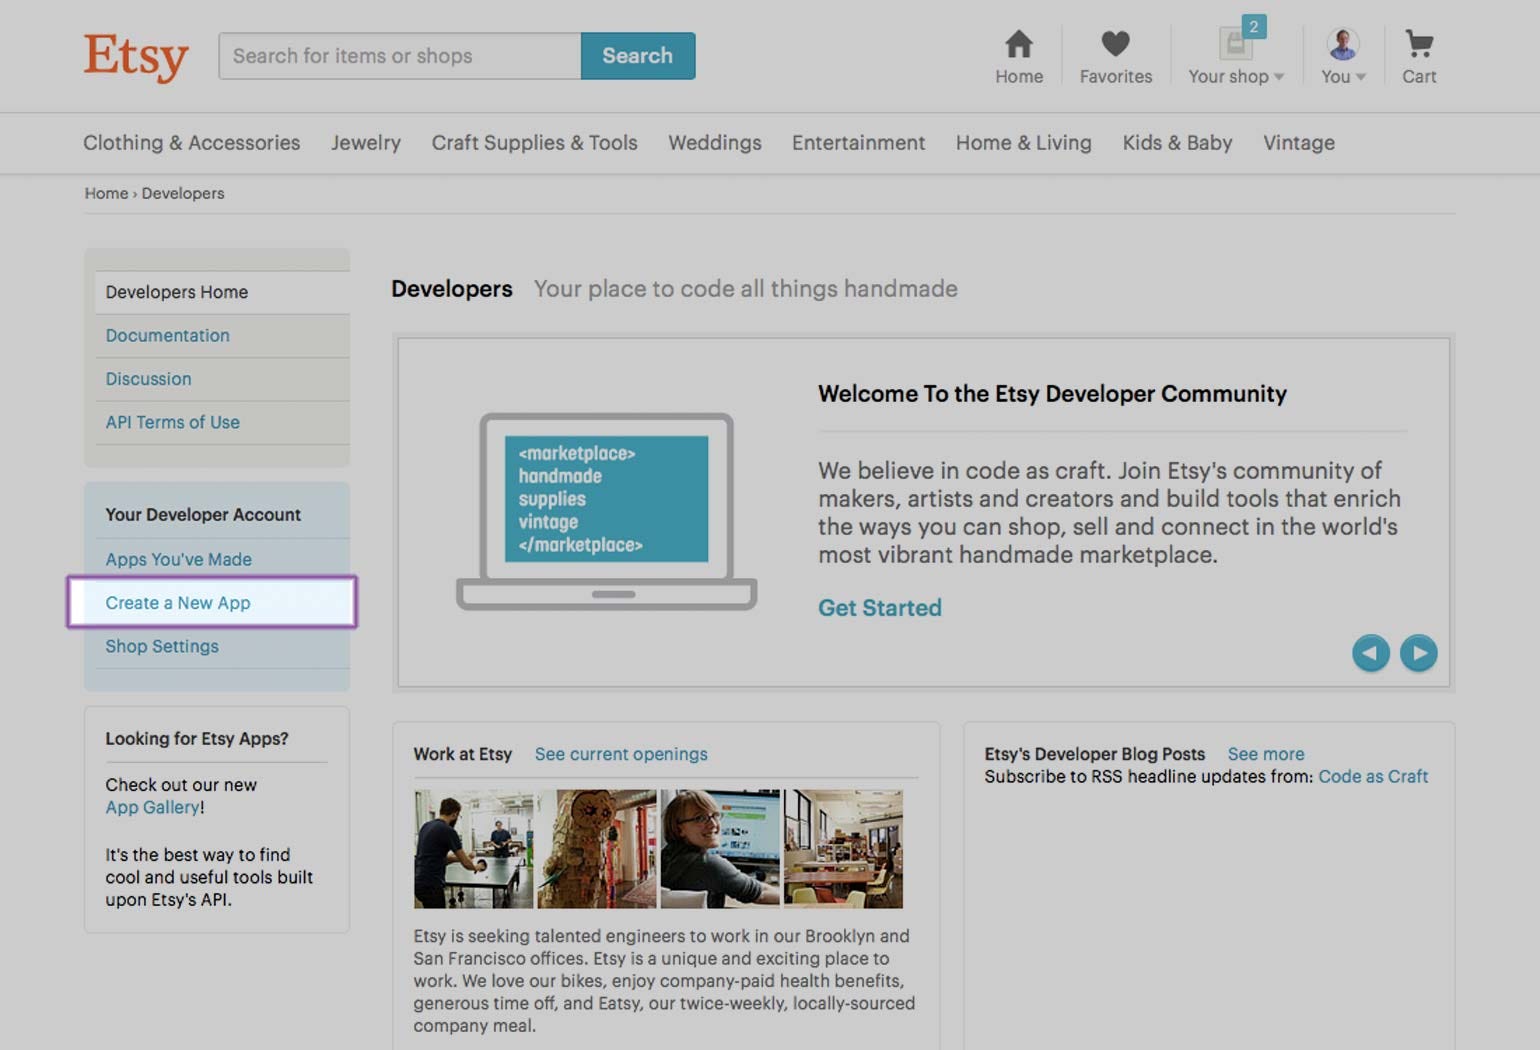1540x1050 pixels.
Task: Open the Cart icon
Action: [1419, 44]
